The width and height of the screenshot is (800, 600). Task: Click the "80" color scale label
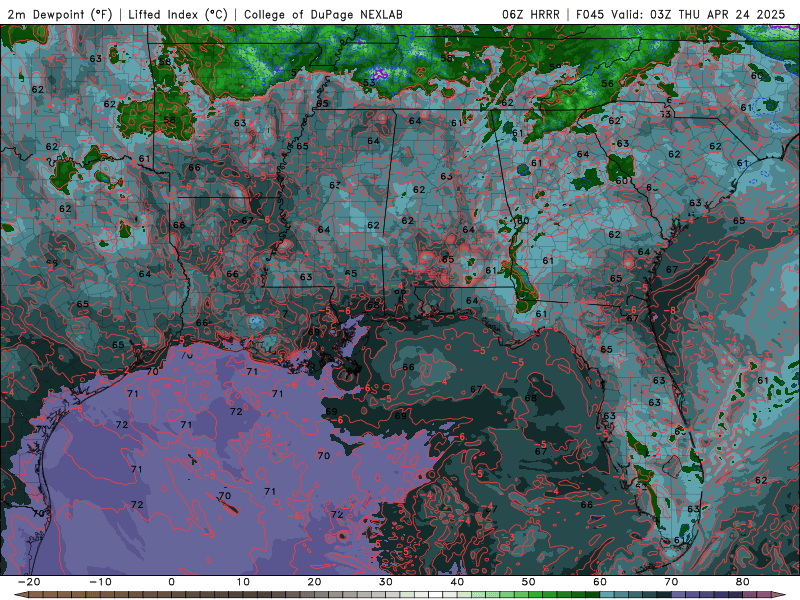[x=743, y=582]
